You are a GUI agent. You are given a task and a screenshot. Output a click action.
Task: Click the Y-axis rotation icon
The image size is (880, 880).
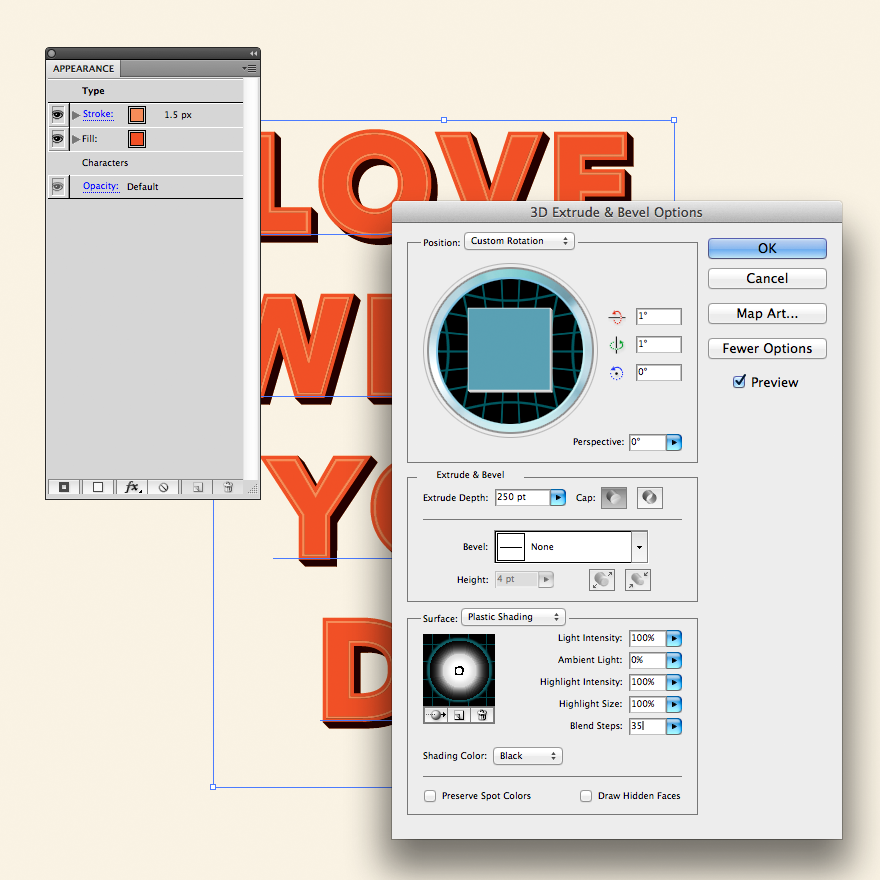(x=616, y=345)
